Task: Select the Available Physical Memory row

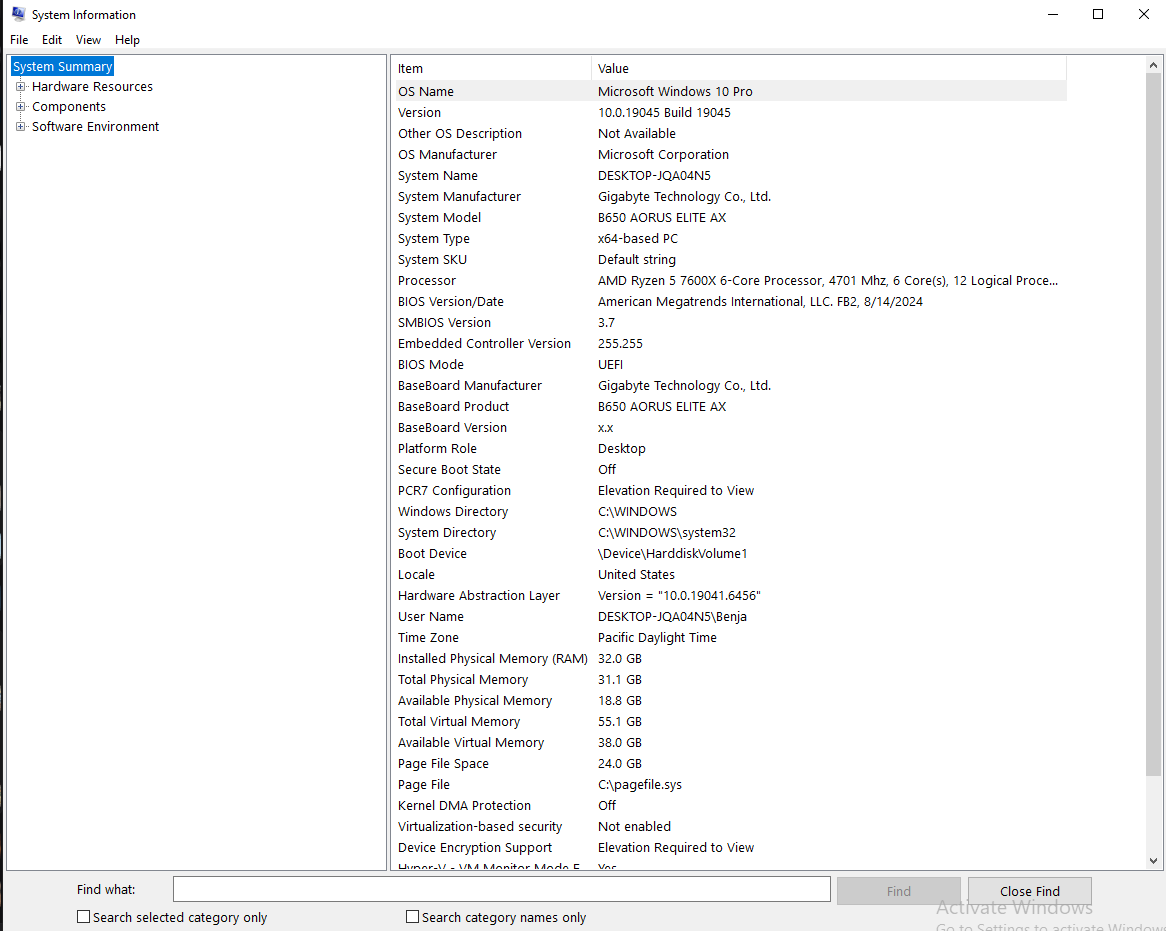Action: click(729, 700)
